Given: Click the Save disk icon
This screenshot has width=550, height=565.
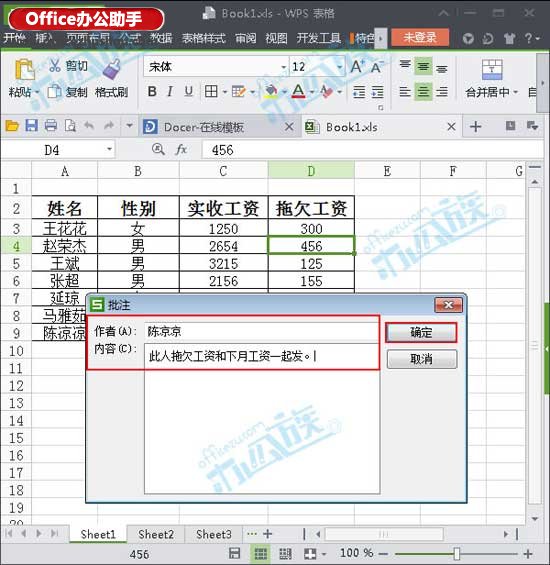Looking at the screenshot, I should click(x=31, y=125).
